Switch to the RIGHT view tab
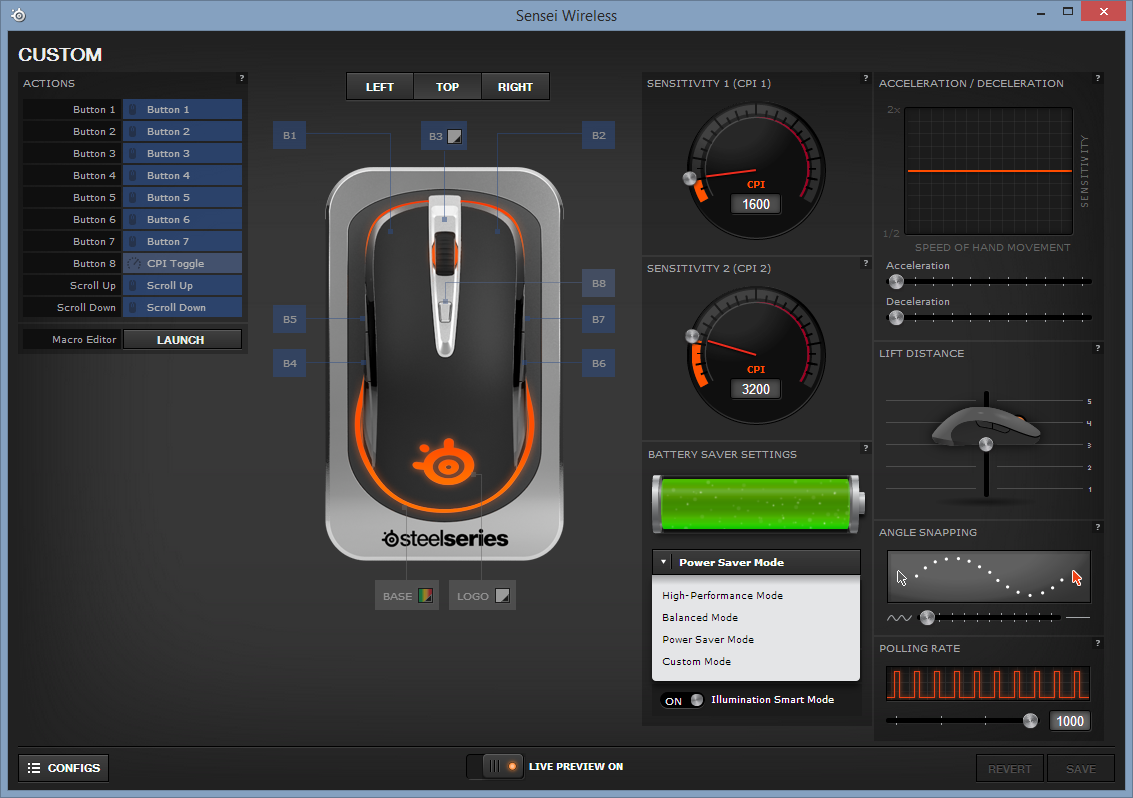 (x=515, y=87)
